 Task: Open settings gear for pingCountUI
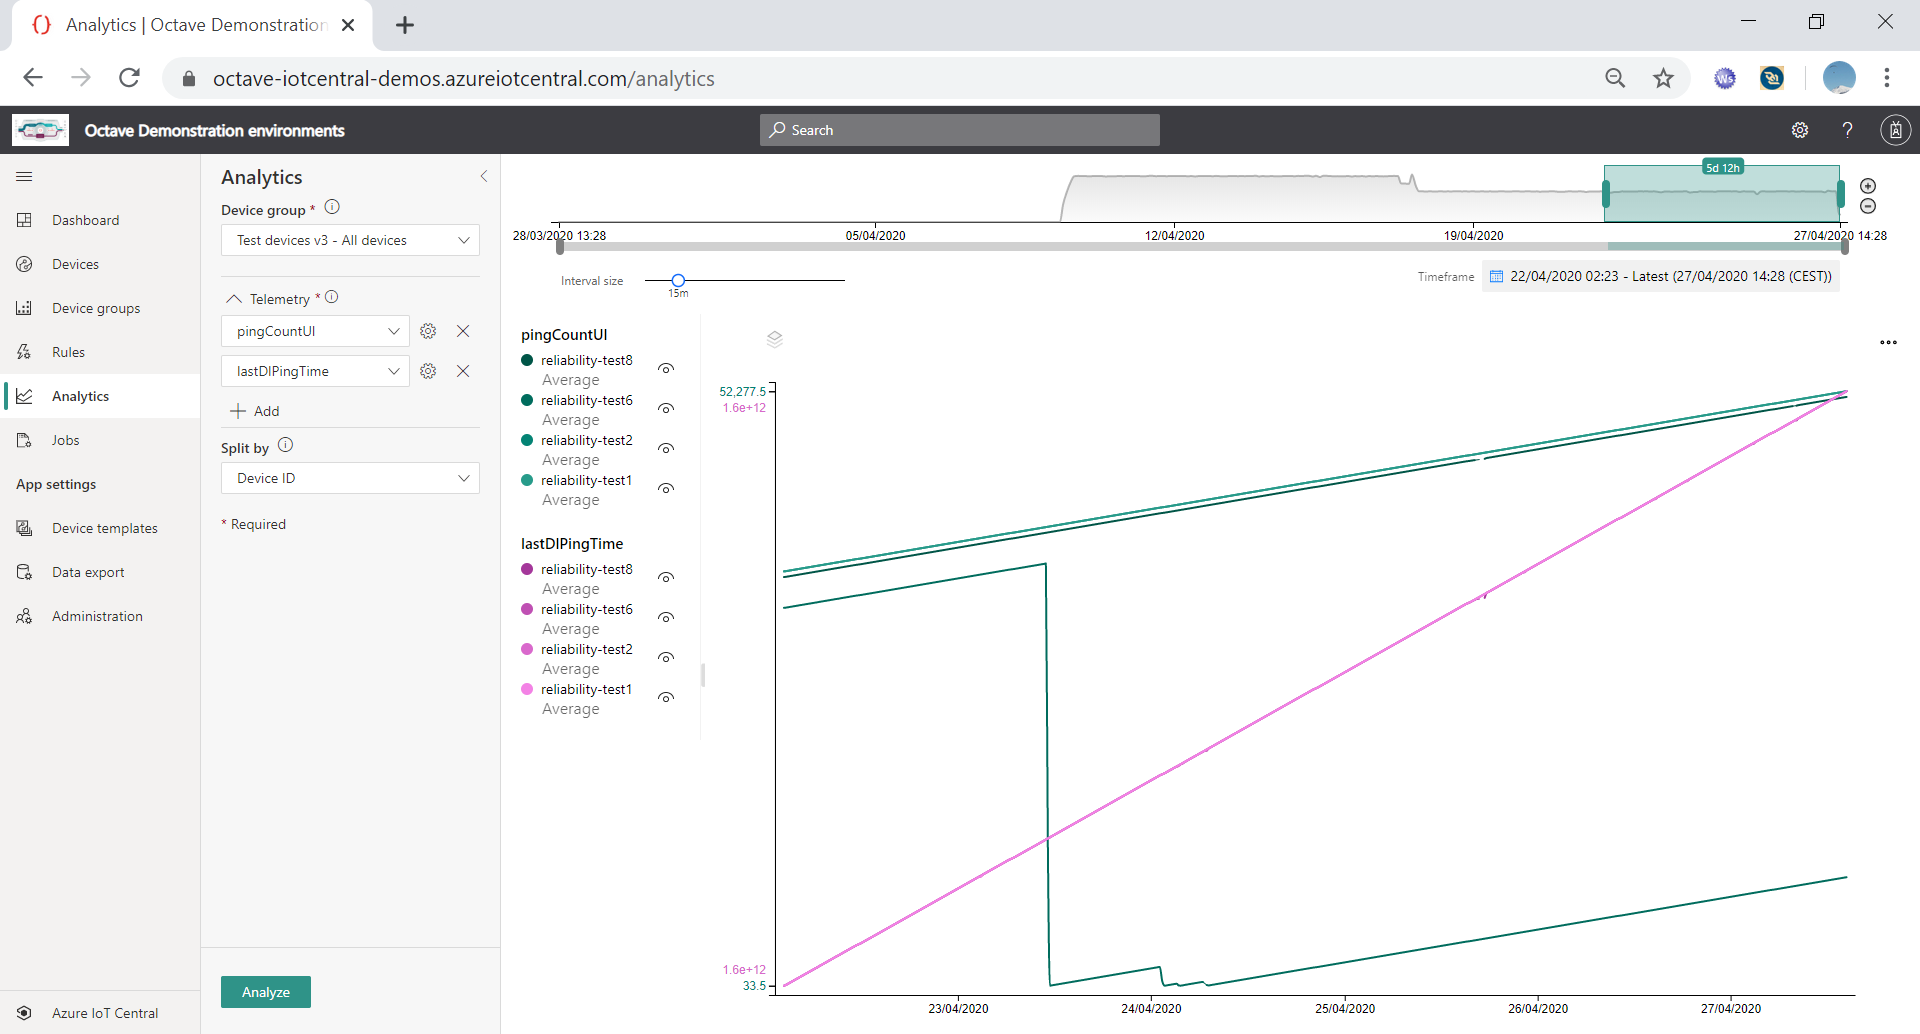[428, 331]
